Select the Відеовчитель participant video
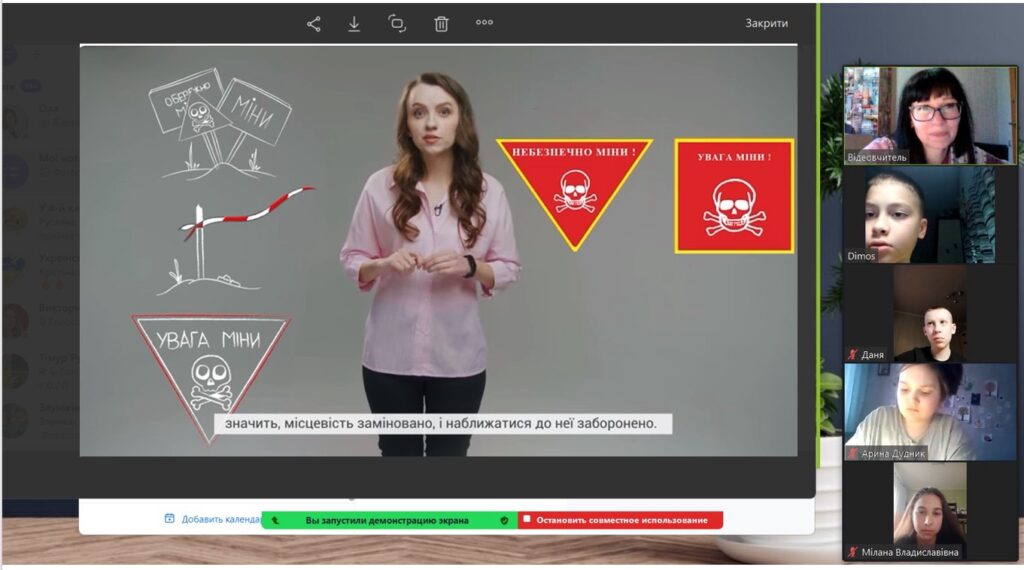This screenshot has height=570, width=1024. (x=931, y=115)
